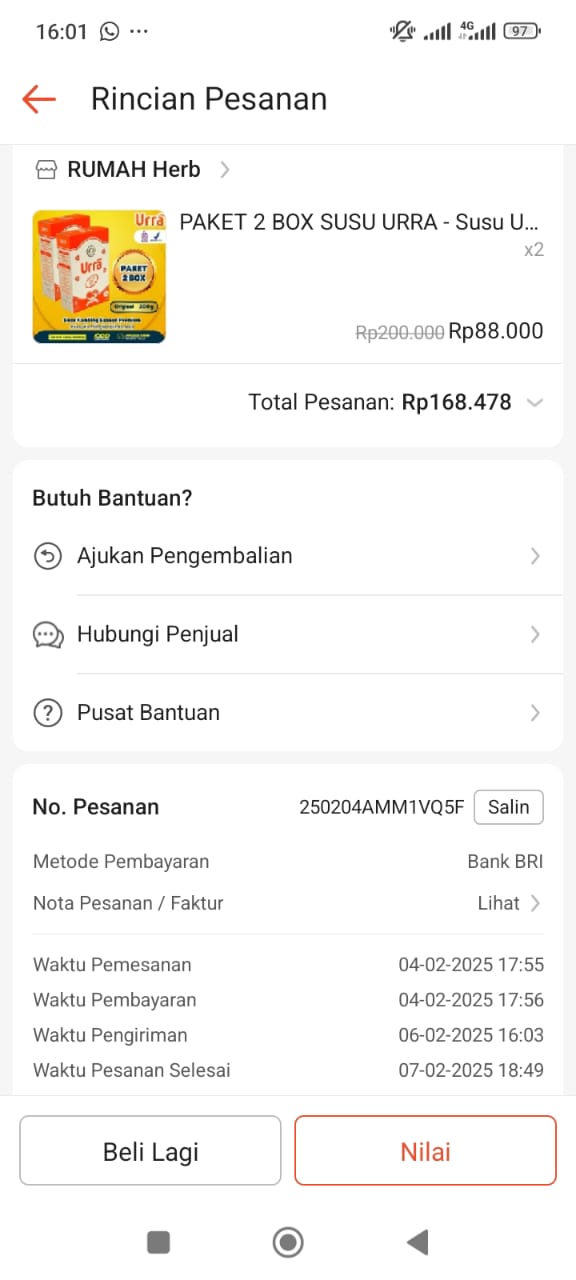
Task: Tap the question mark Pusat Bantuan icon
Action: pyautogui.click(x=48, y=713)
